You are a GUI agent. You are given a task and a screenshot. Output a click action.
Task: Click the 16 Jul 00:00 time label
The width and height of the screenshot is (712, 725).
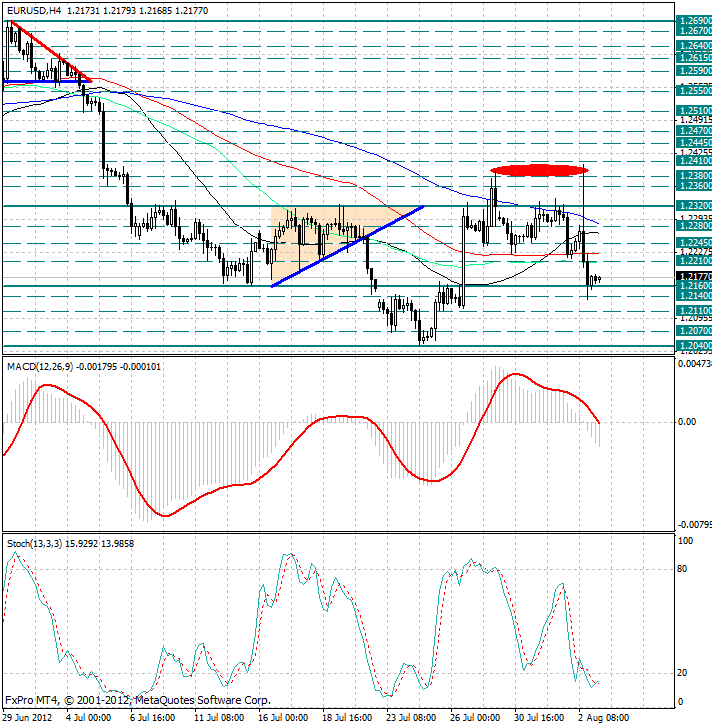click(x=283, y=718)
